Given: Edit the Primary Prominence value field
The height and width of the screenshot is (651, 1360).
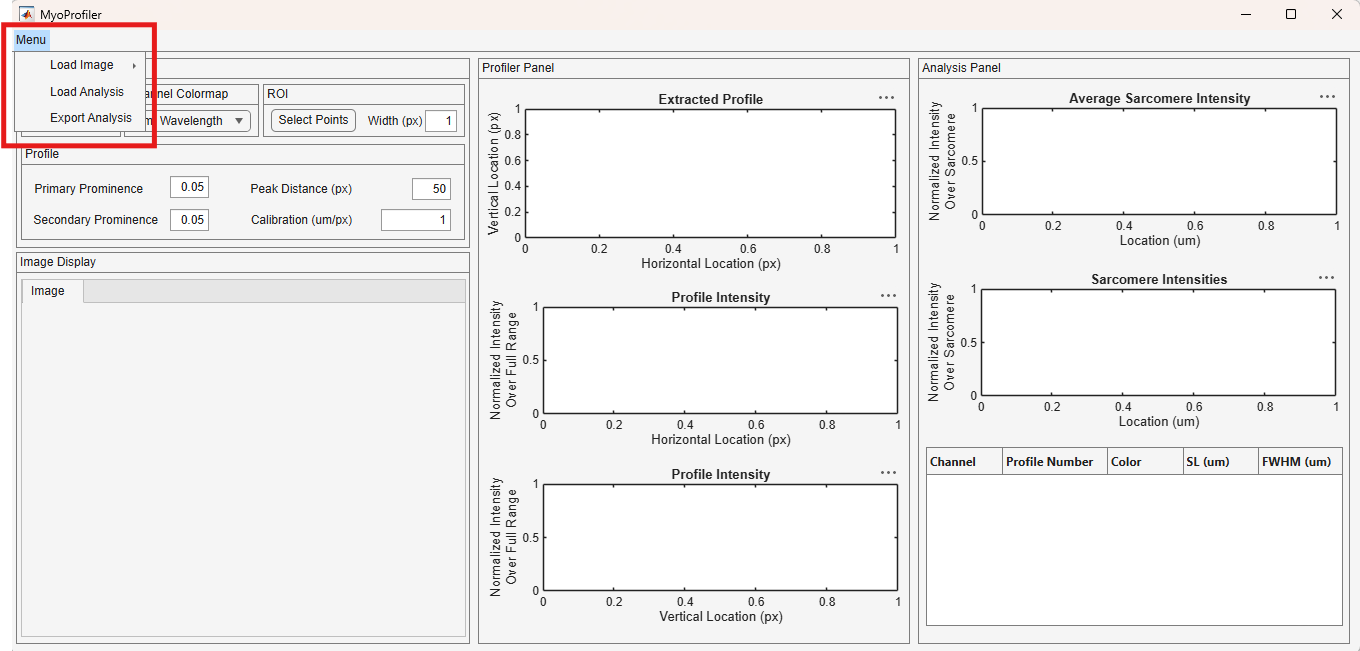Looking at the screenshot, I should coord(189,188).
